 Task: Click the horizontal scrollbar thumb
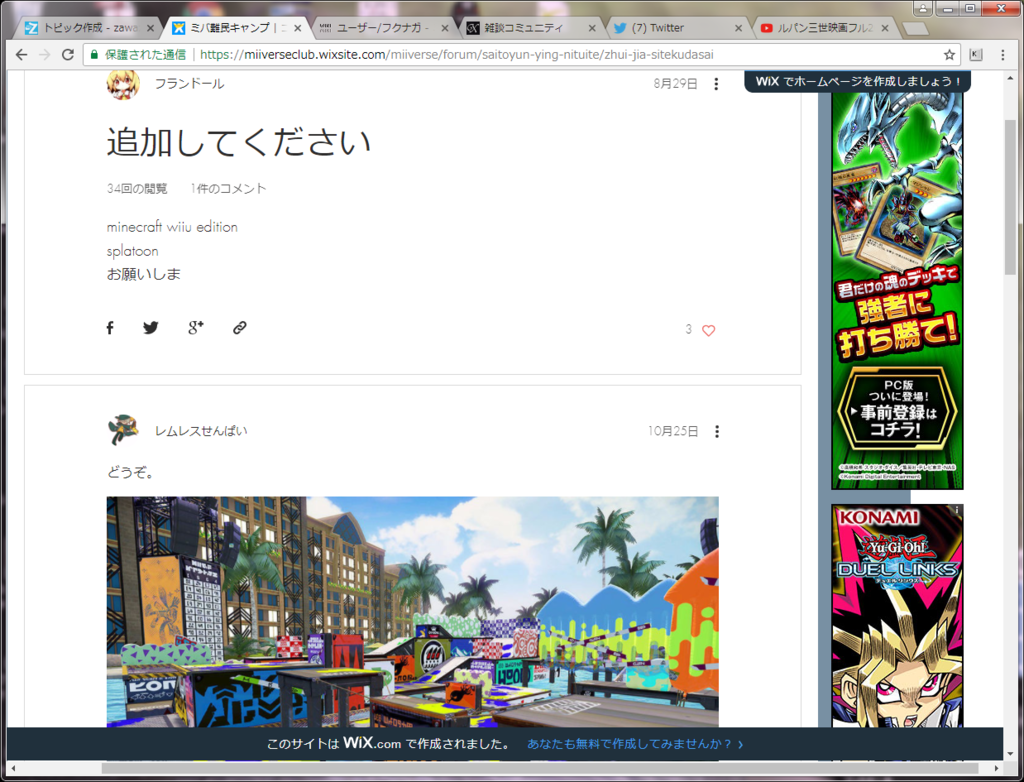coord(540,768)
